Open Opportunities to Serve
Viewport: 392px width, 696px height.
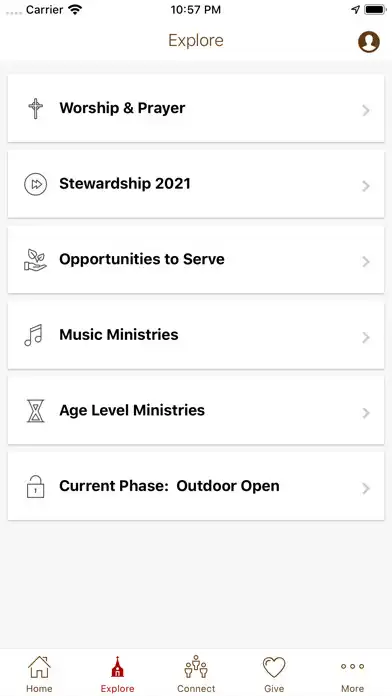[x=196, y=260]
